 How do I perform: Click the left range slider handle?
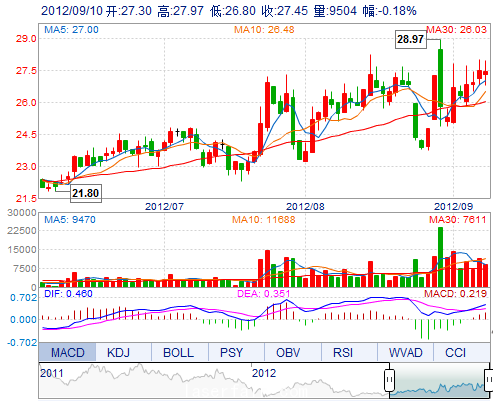pyautogui.click(x=389, y=380)
